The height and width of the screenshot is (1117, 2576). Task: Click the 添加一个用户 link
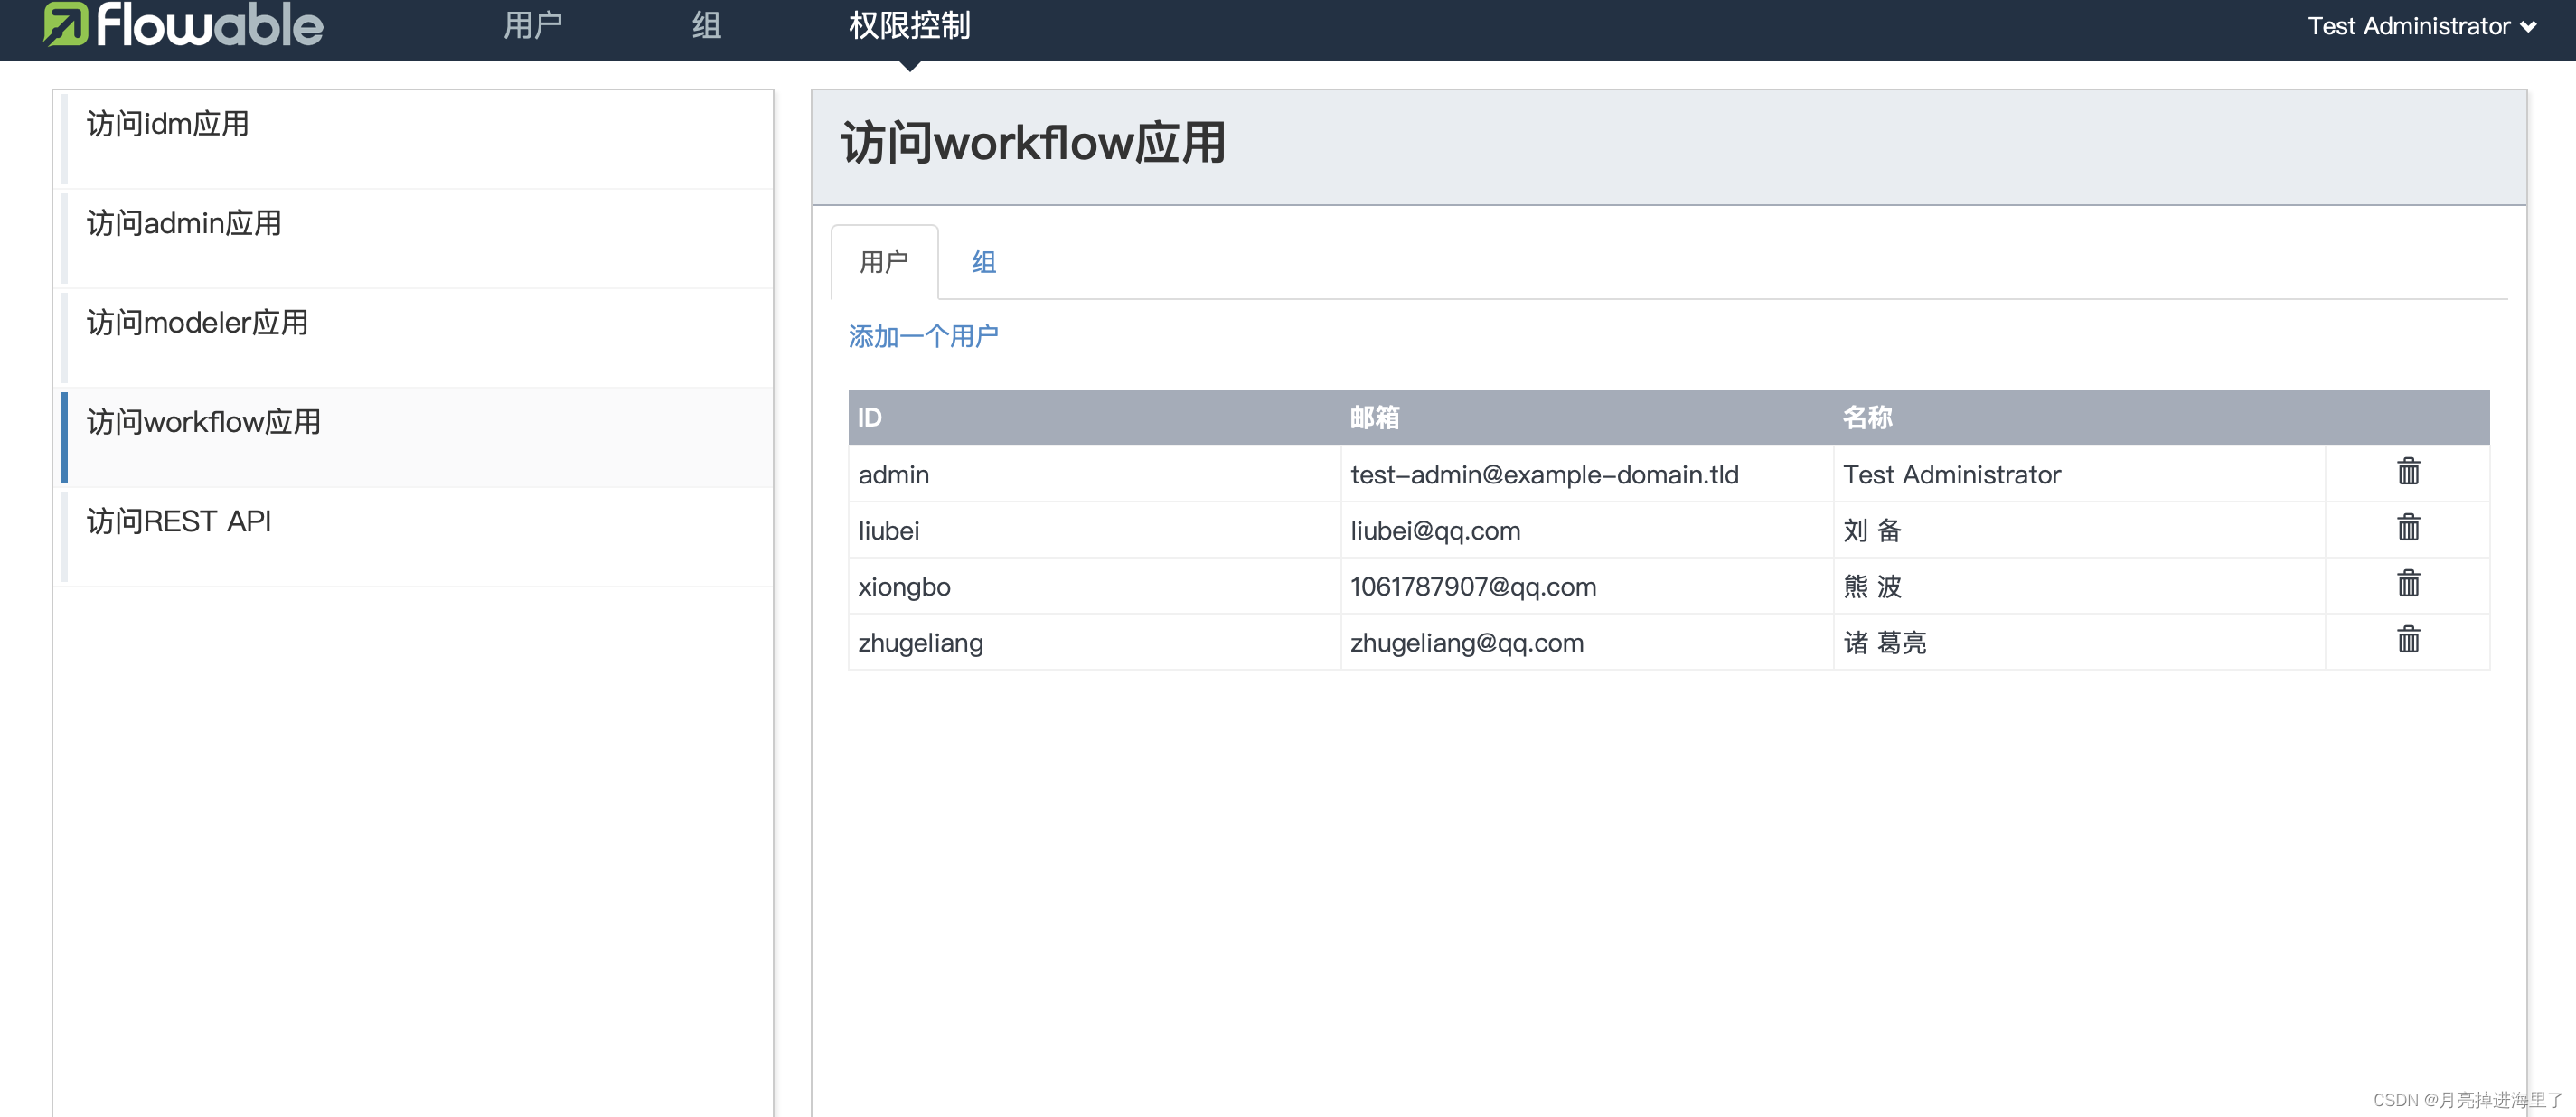coord(923,336)
